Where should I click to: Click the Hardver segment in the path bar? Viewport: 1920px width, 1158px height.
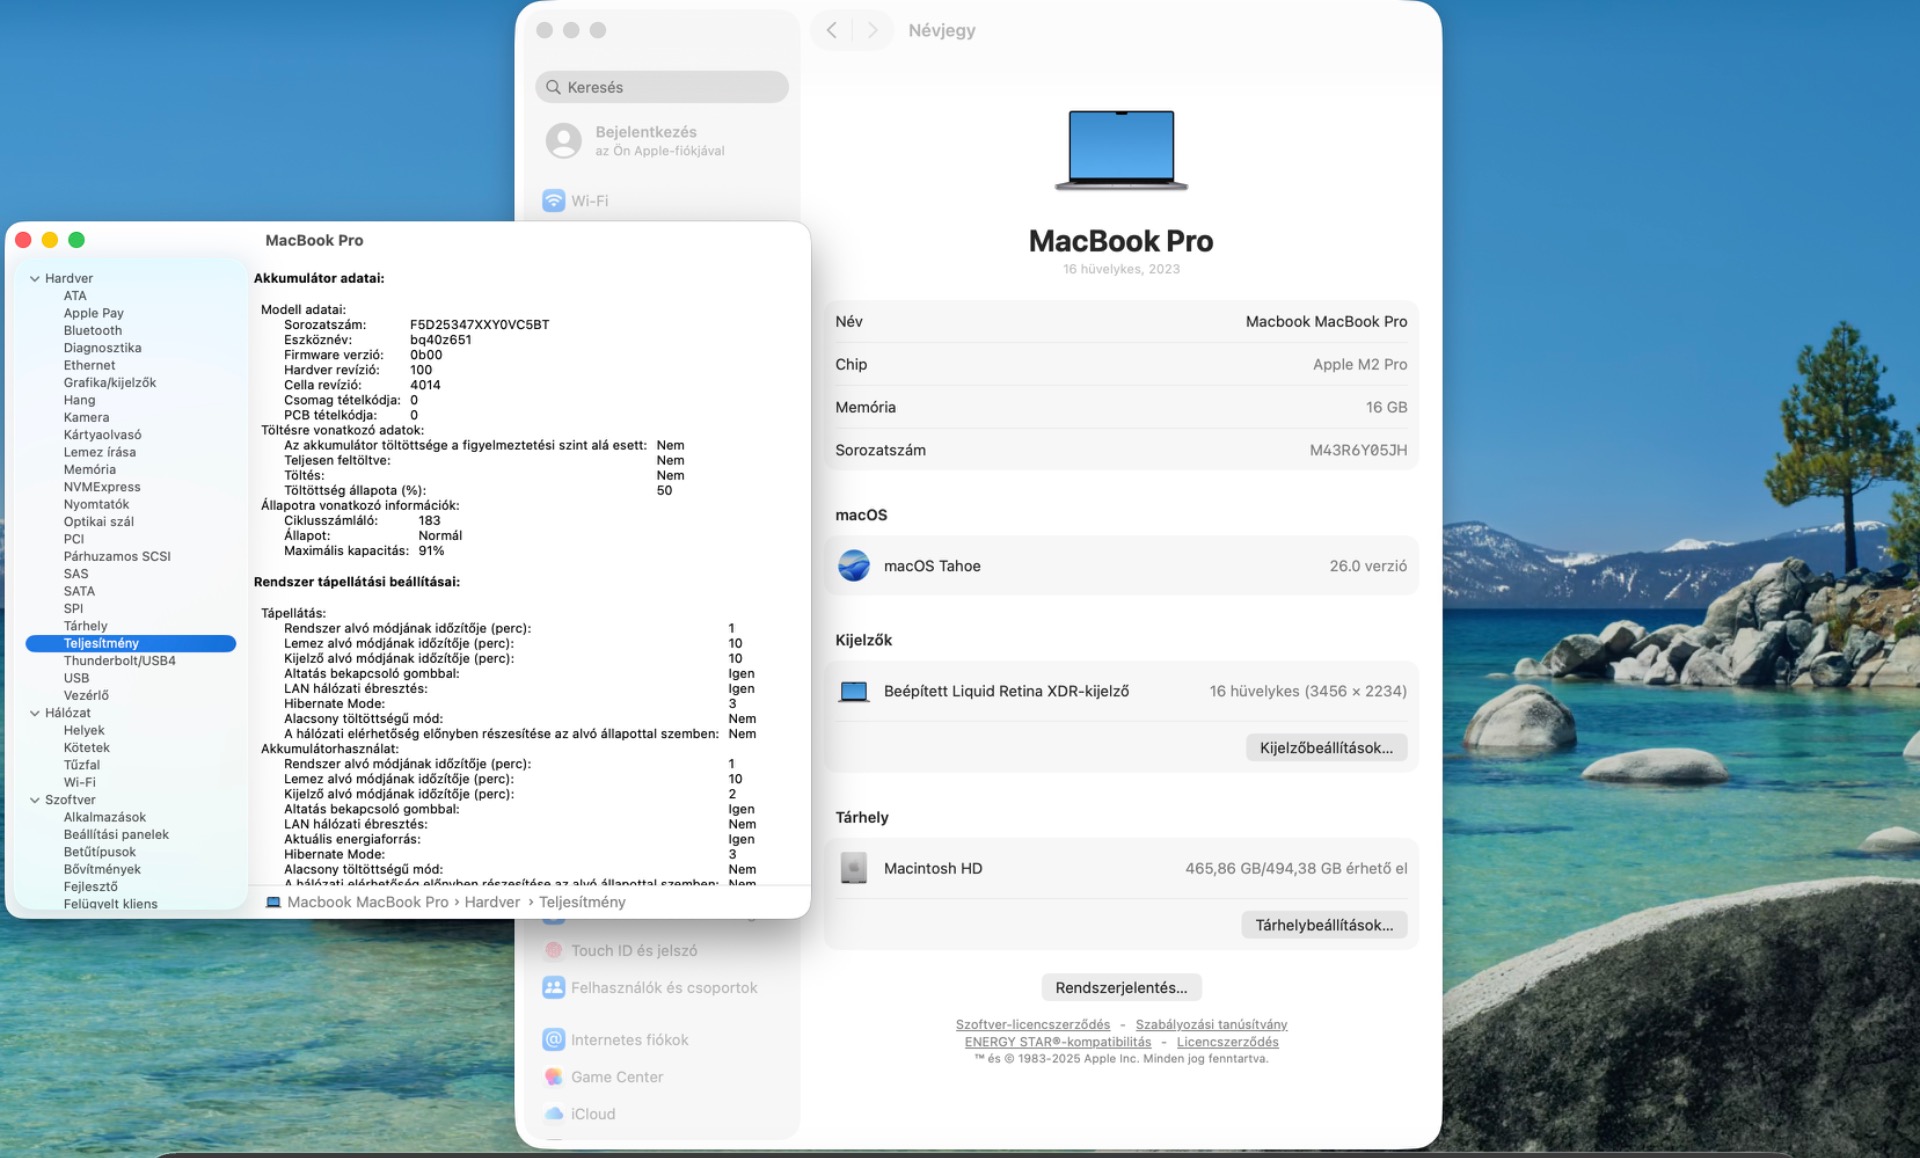pyautogui.click(x=492, y=902)
